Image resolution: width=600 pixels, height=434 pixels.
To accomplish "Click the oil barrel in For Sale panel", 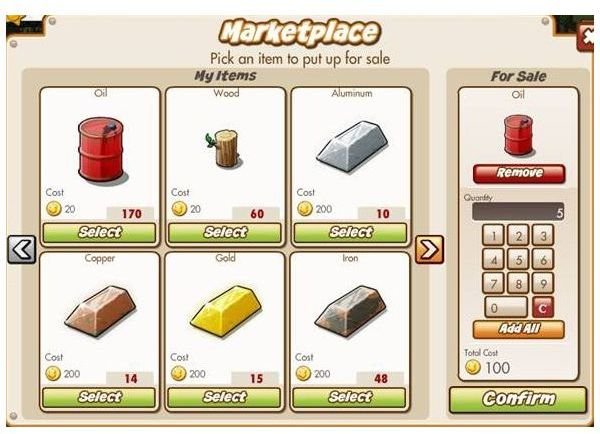I will 519,135.
